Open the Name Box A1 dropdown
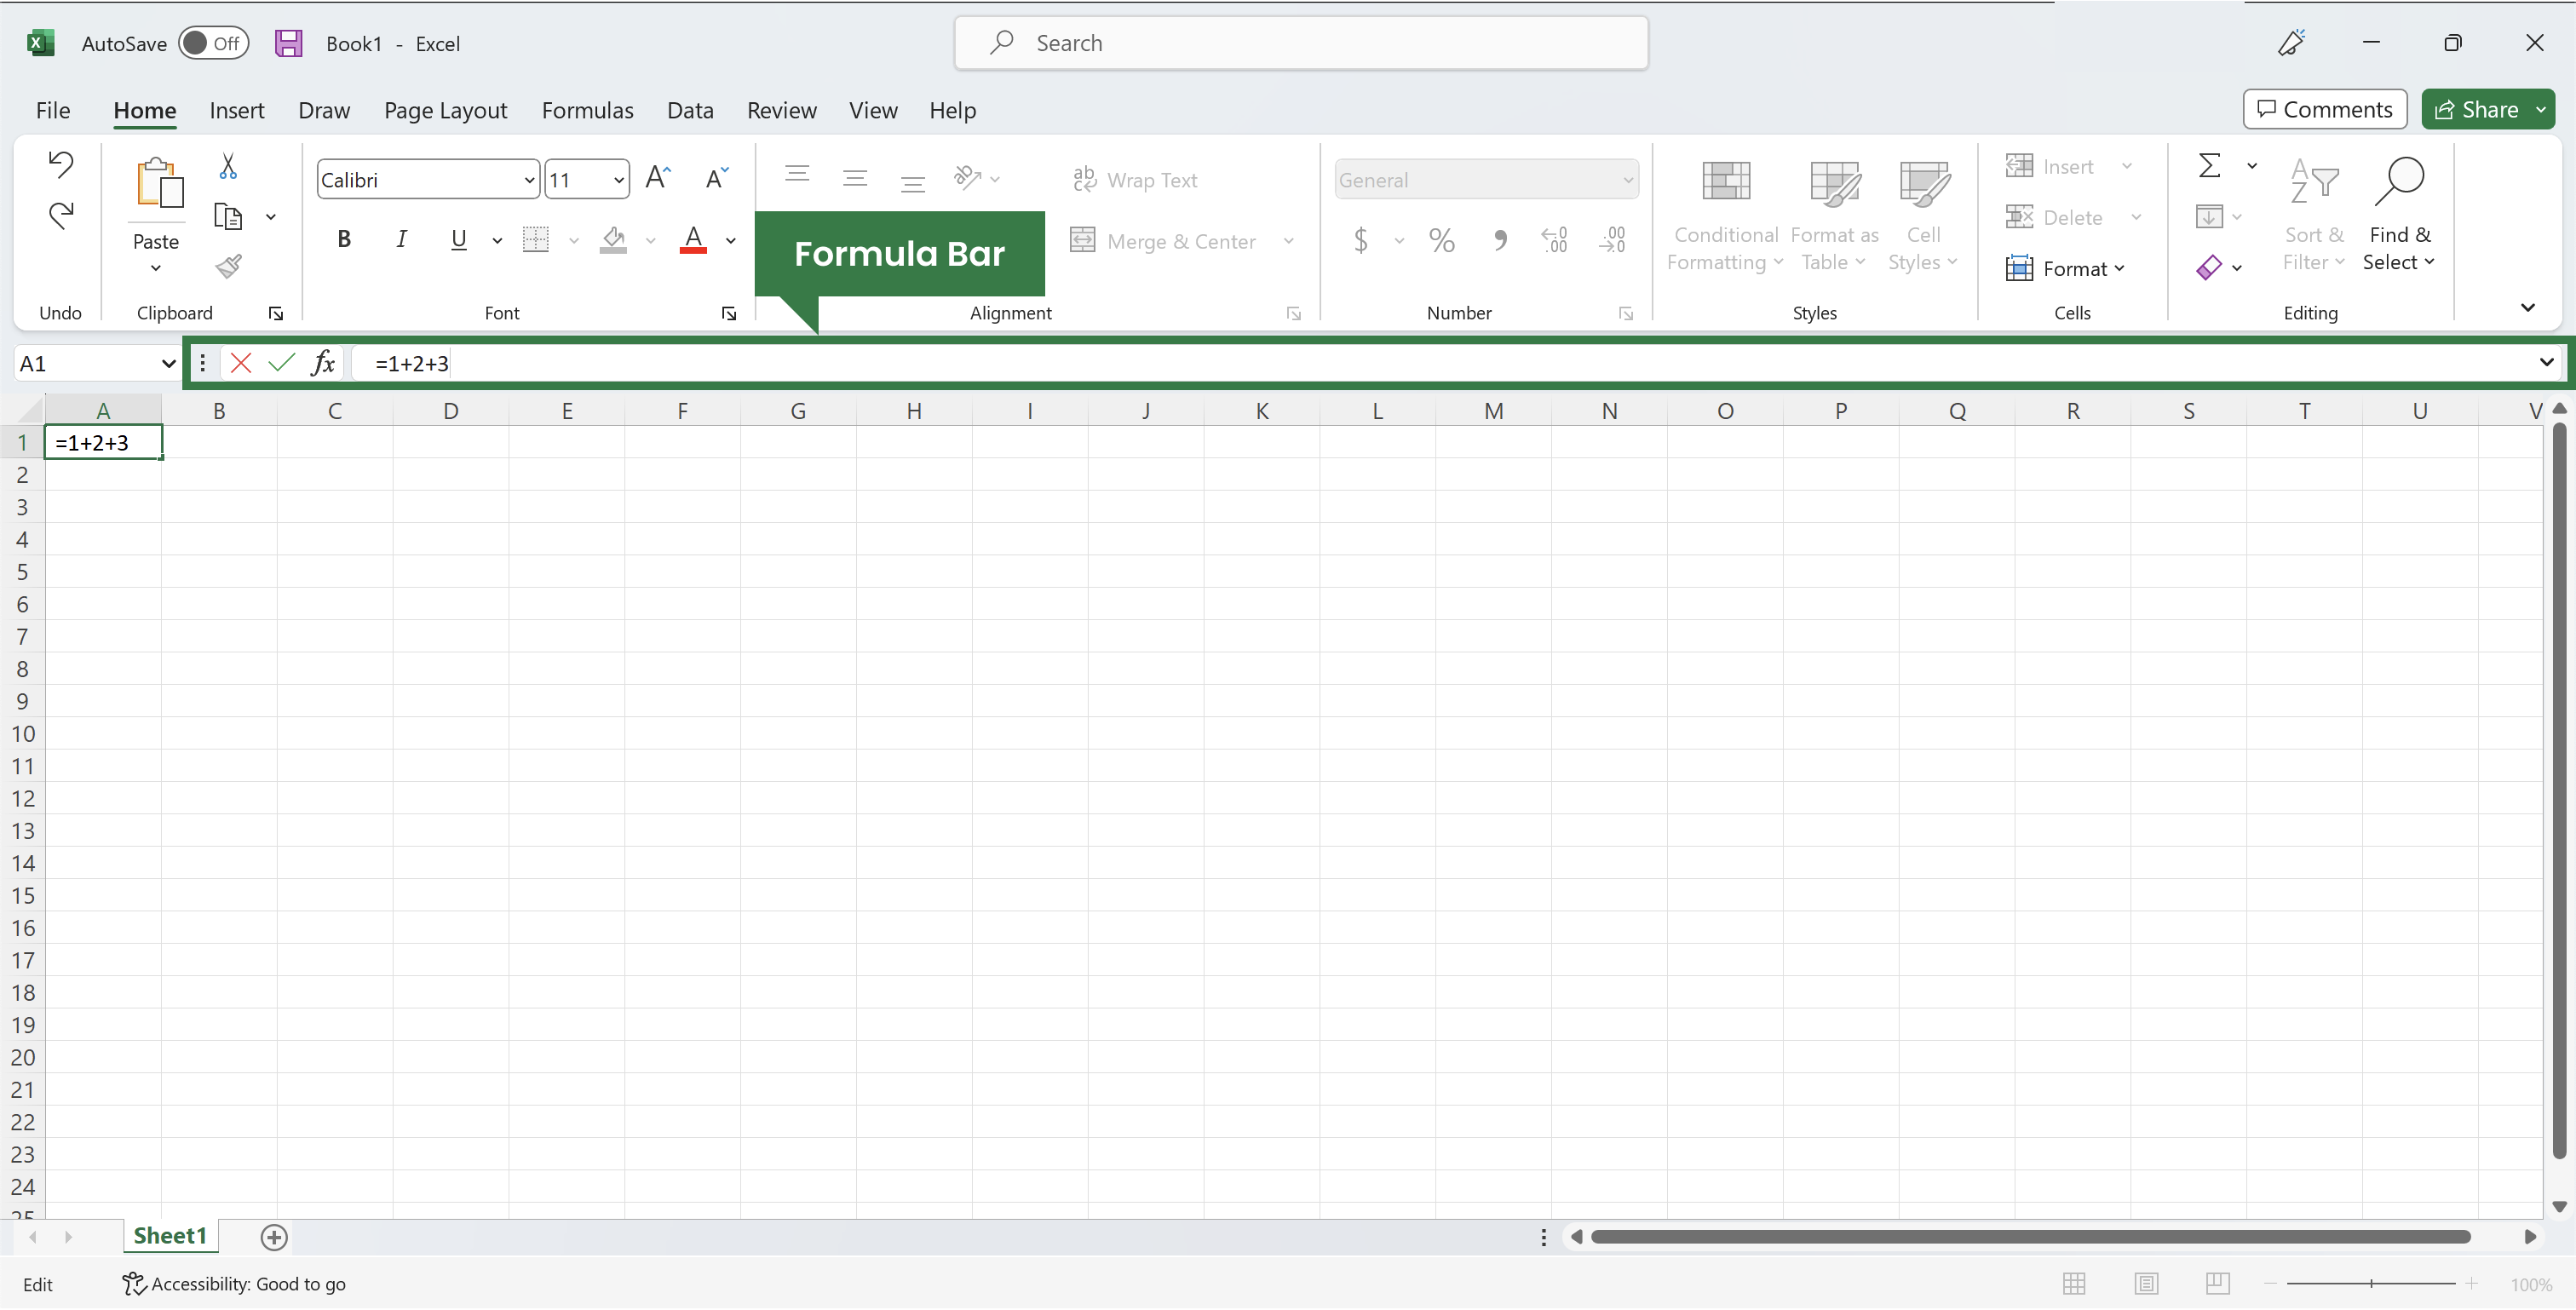This screenshot has height=1310, width=2576. (168, 364)
